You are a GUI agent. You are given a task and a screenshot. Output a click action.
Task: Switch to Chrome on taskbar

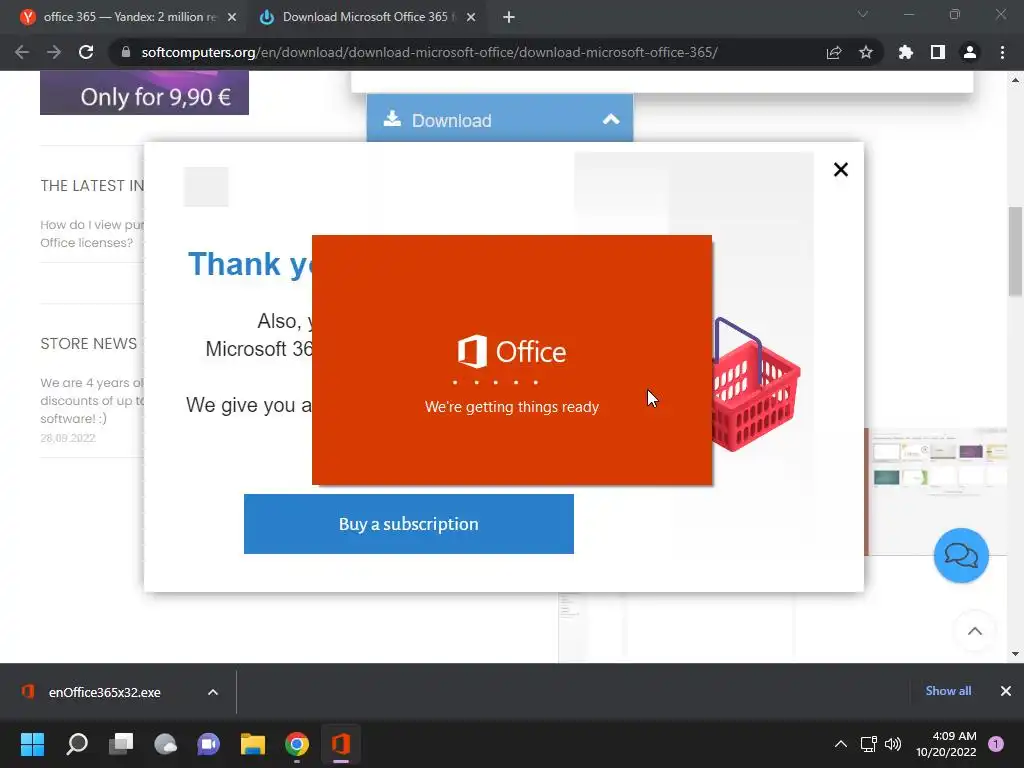[x=296, y=744]
